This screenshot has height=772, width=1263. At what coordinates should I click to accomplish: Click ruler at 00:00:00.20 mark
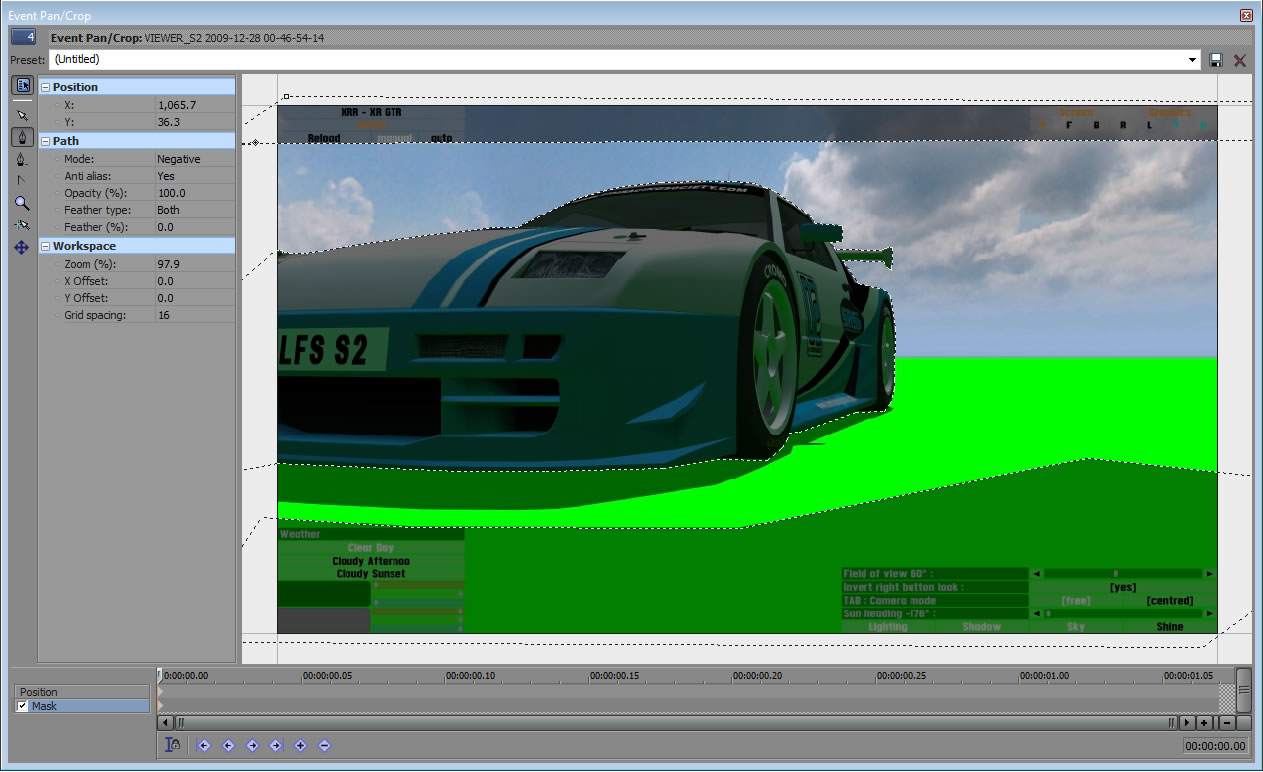pyautogui.click(x=758, y=676)
